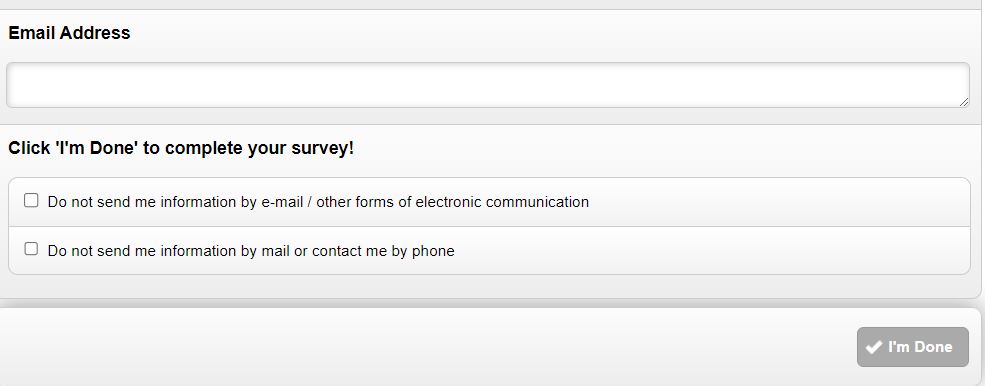This screenshot has width=985, height=386.
Task: Click the right end of the email input
Action: (942, 85)
